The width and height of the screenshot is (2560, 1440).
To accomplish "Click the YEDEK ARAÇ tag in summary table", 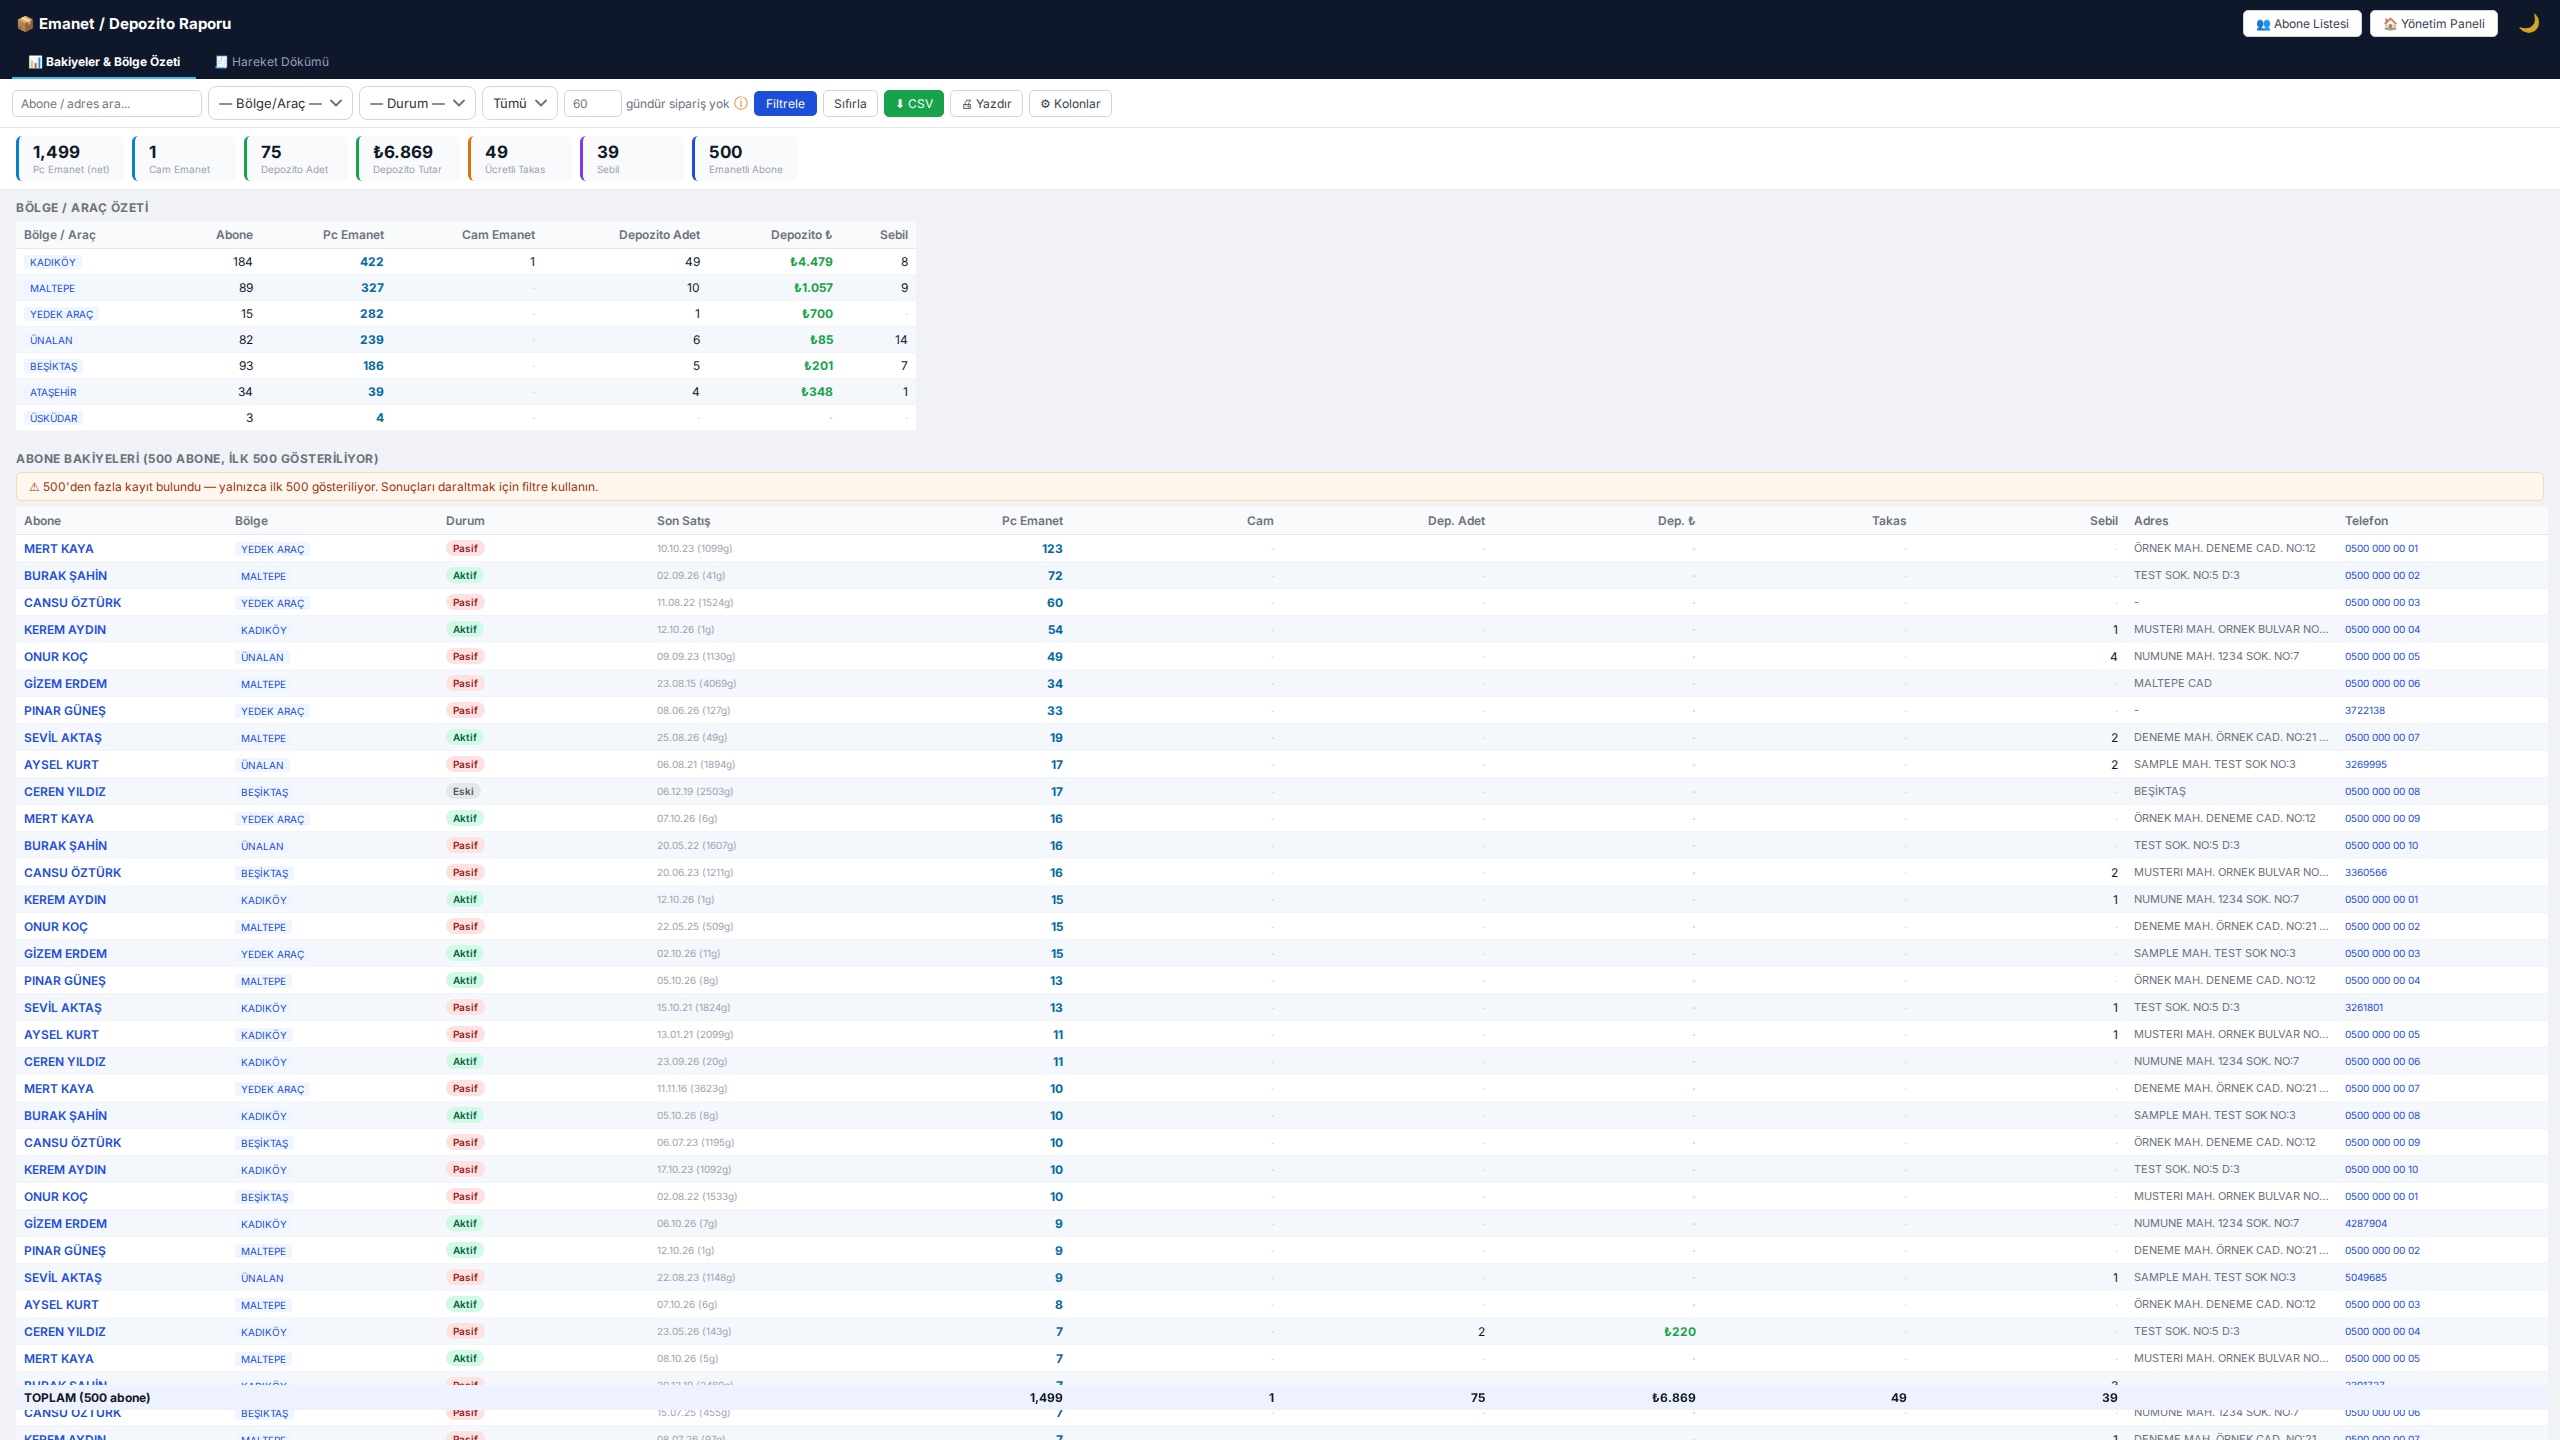I will [61, 314].
